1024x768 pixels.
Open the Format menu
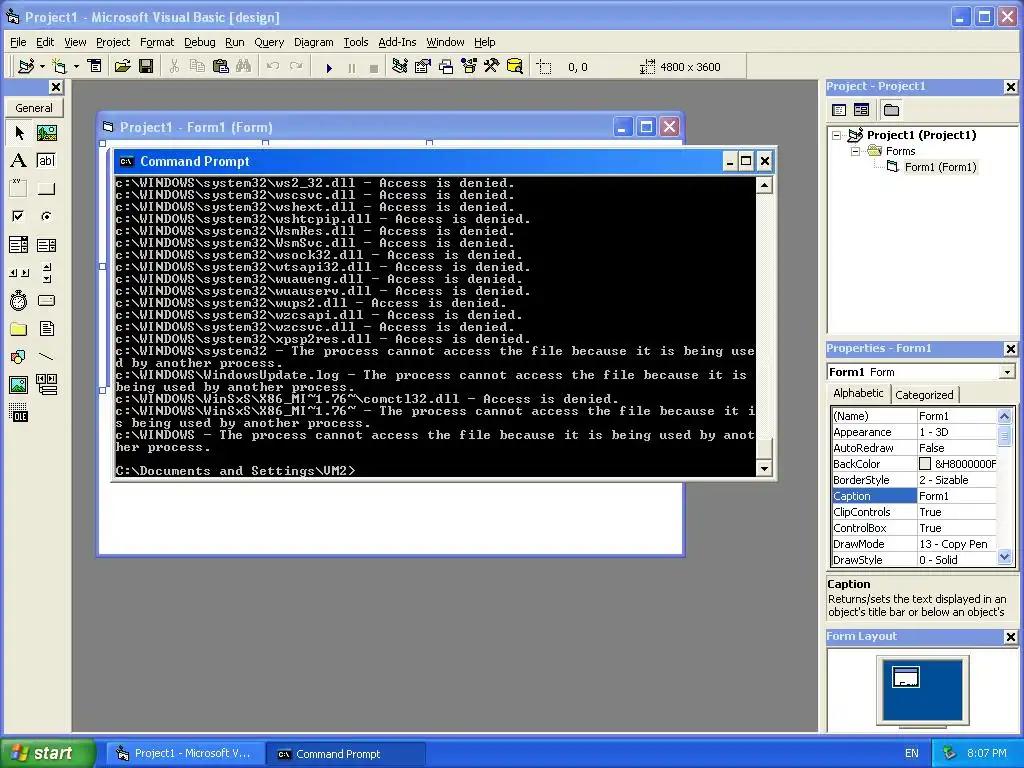click(x=157, y=42)
